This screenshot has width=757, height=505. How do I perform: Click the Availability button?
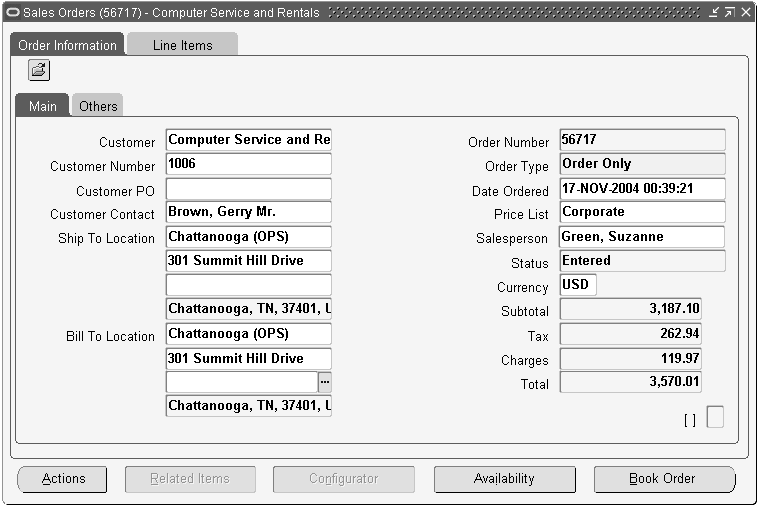pyautogui.click(x=505, y=479)
